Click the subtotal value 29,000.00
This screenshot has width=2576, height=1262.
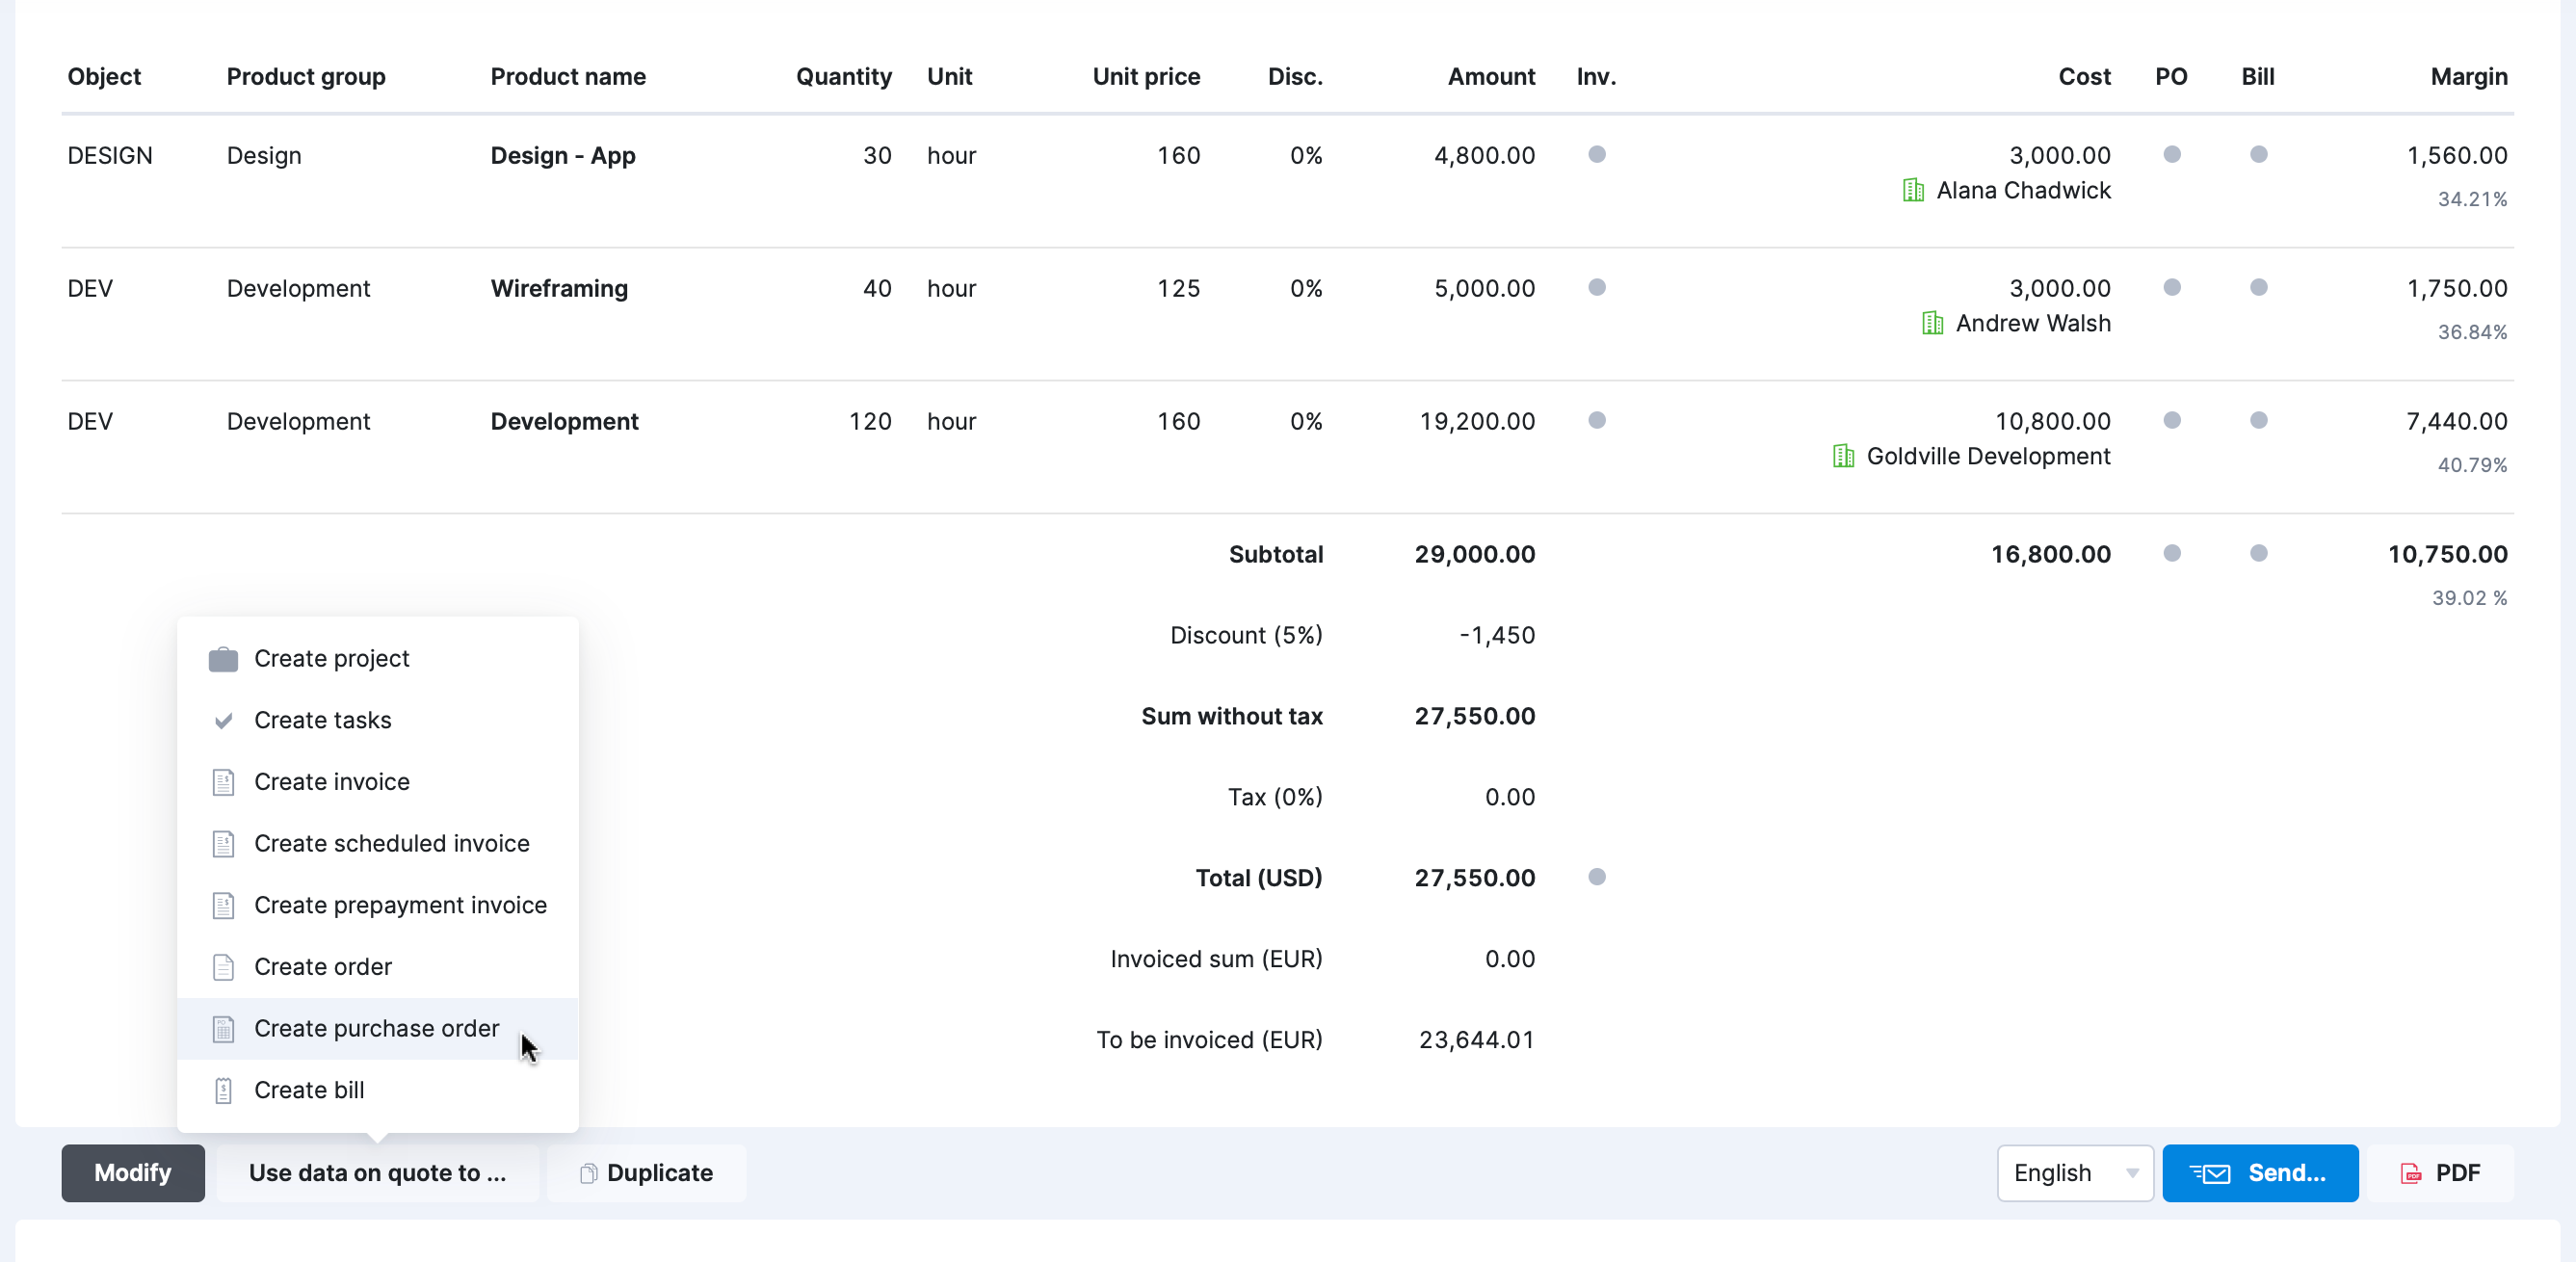click(x=1475, y=555)
